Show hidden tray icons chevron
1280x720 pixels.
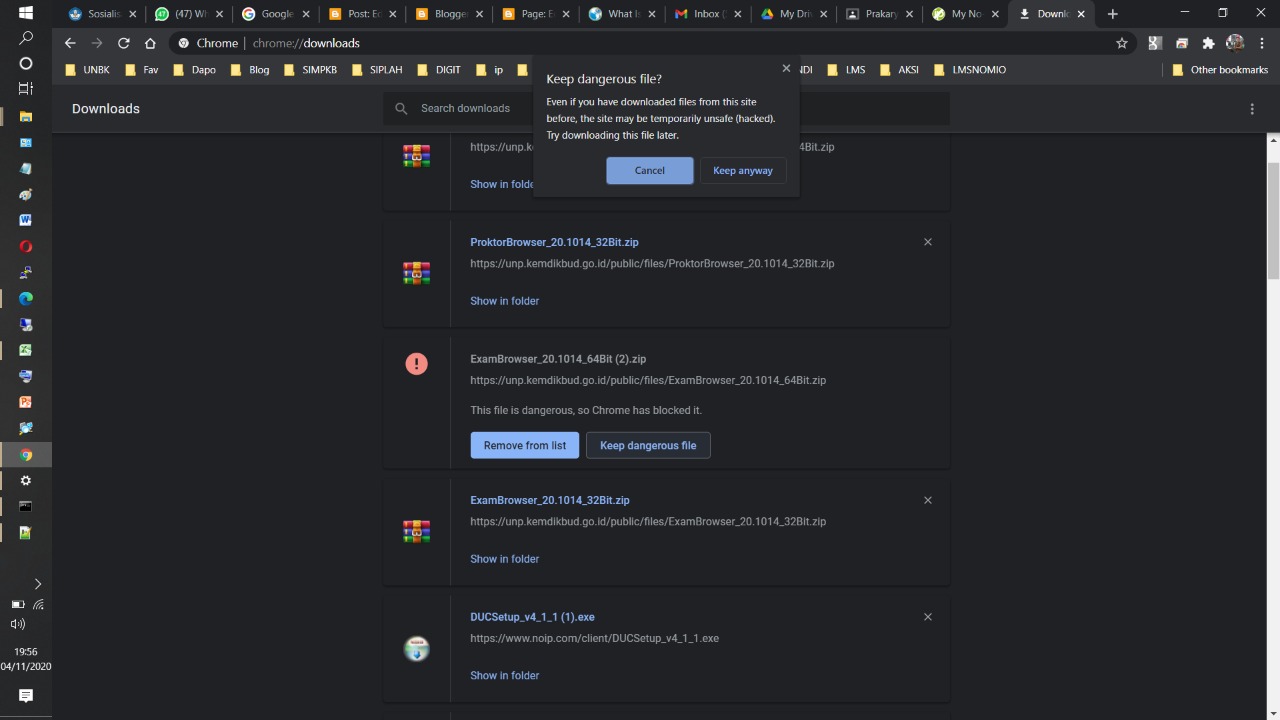tap(38, 584)
